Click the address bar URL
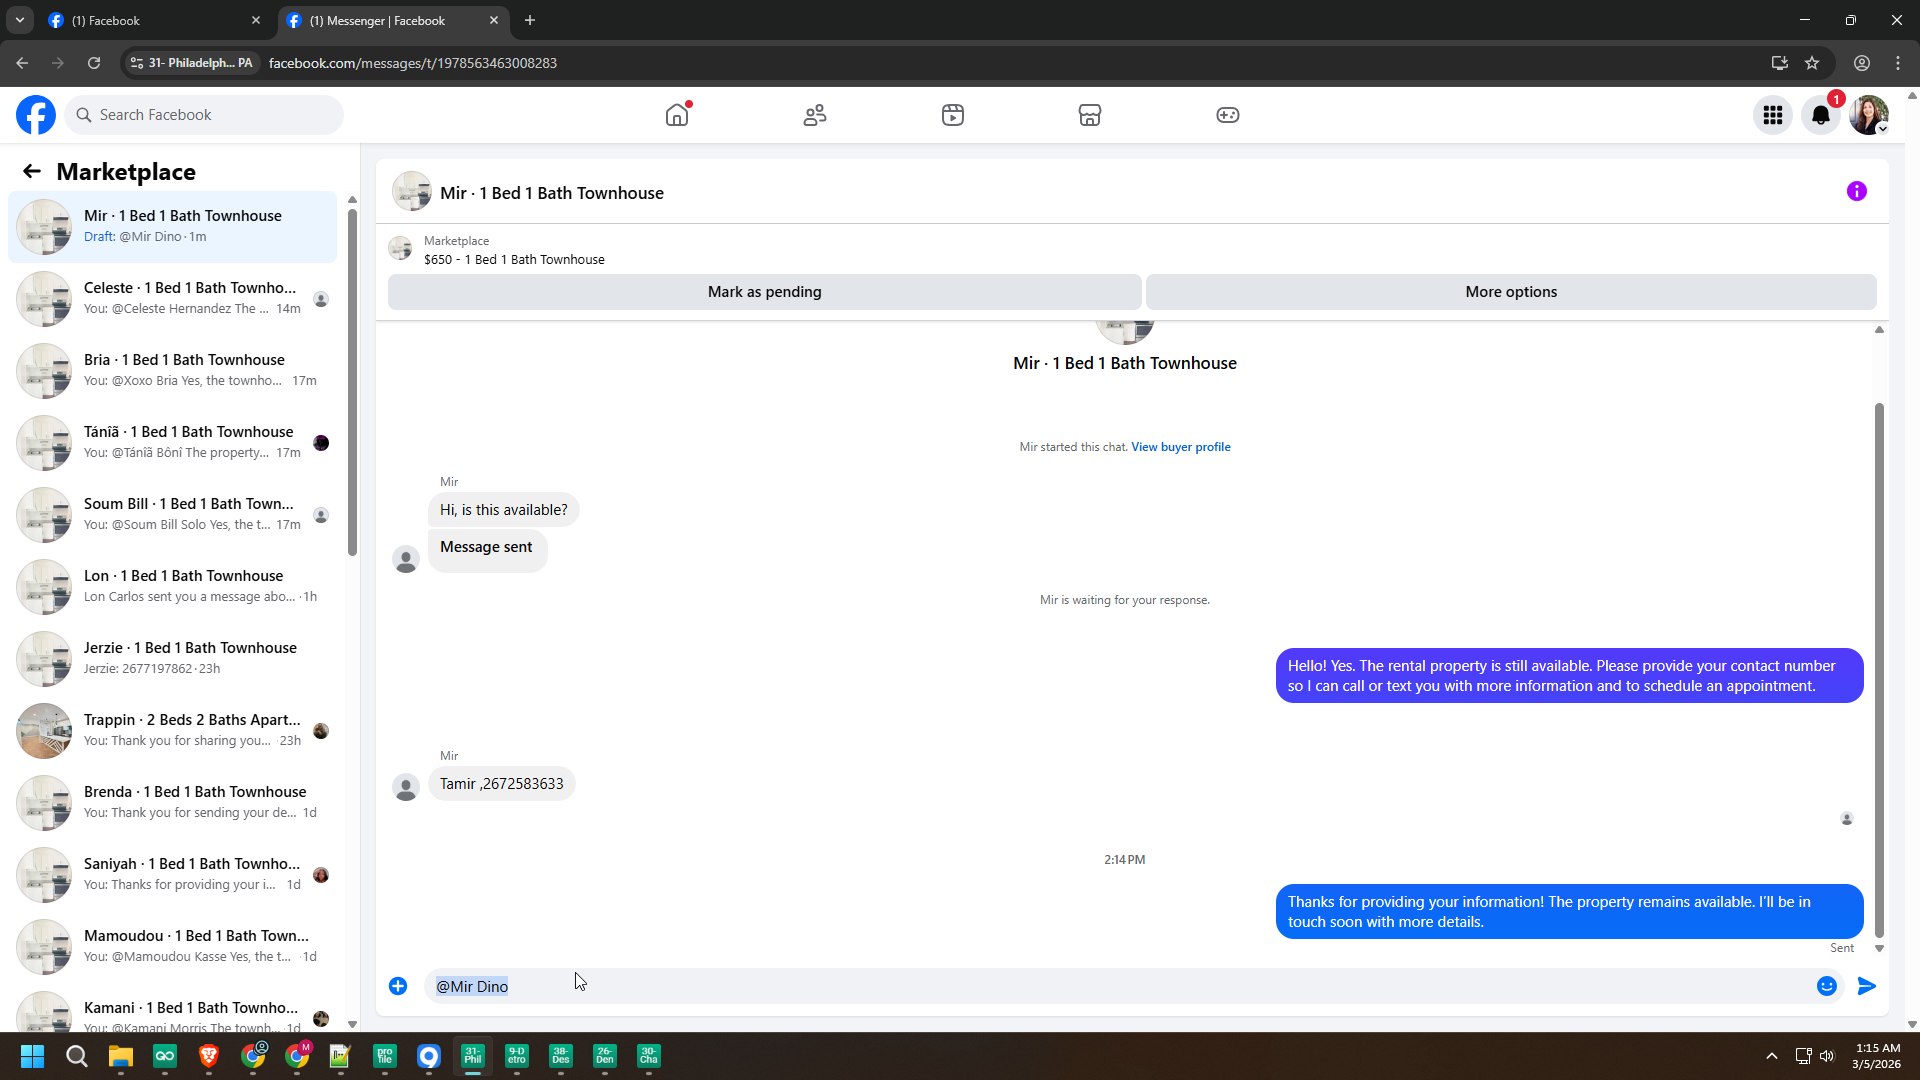The image size is (1920, 1080). [413, 63]
